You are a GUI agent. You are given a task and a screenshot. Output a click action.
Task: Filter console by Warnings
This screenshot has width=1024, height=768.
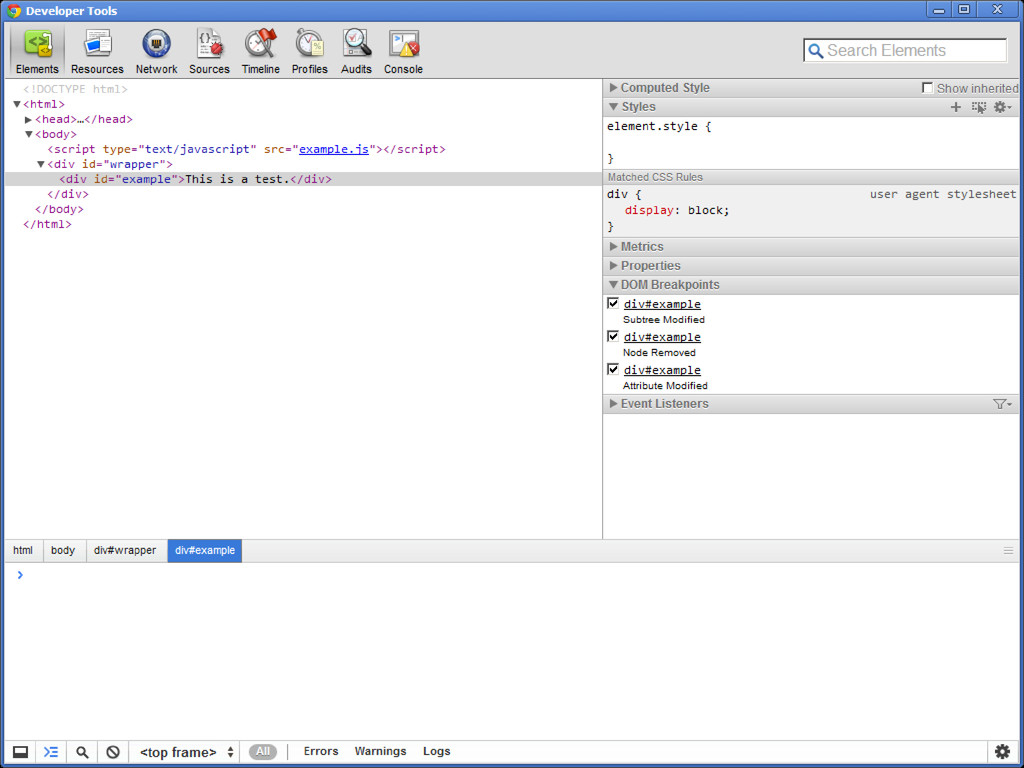[x=380, y=752]
